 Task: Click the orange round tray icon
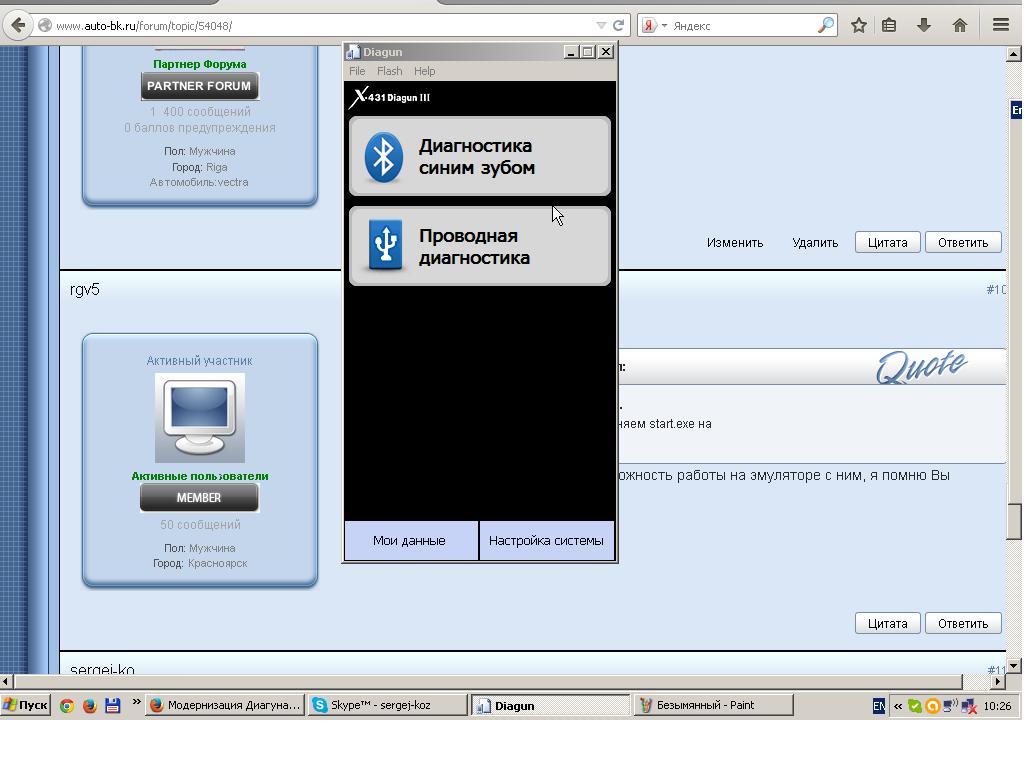coord(933,706)
